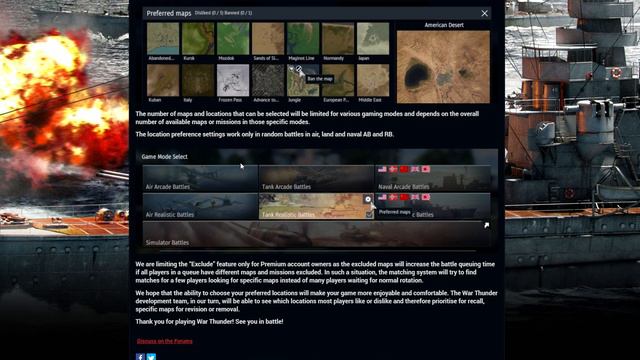Choose Air Realistic Battles game mode
The height and width of the screenshot is (360, 640).
click(x=200, y=206)
